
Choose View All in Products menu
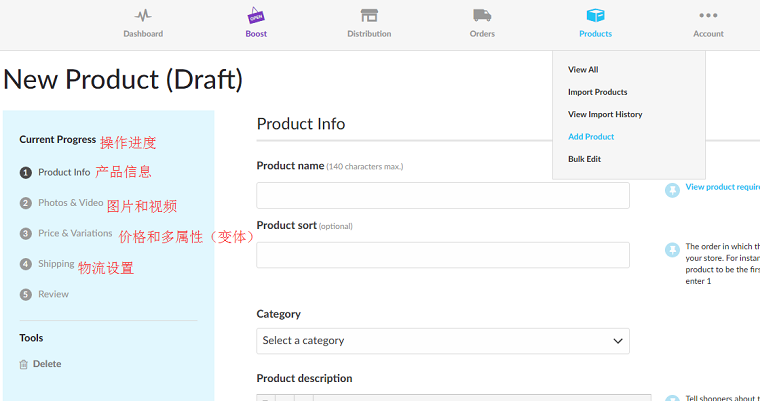(583, 70)
